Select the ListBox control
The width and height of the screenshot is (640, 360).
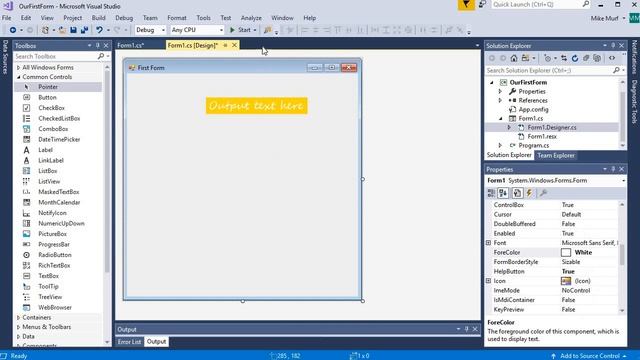pyautogui.click(x=48, y=171)
